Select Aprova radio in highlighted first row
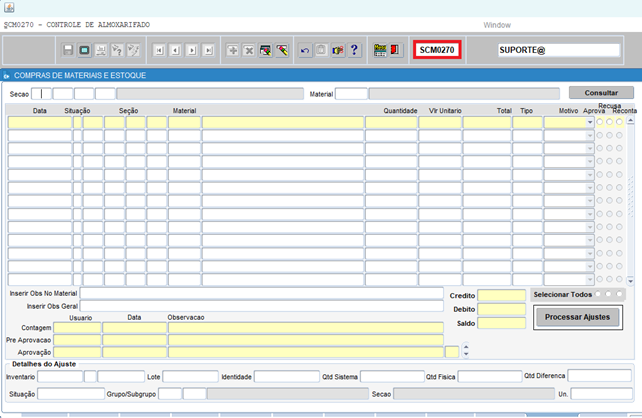This screenshot has width=642, height=418. (600, 122)
